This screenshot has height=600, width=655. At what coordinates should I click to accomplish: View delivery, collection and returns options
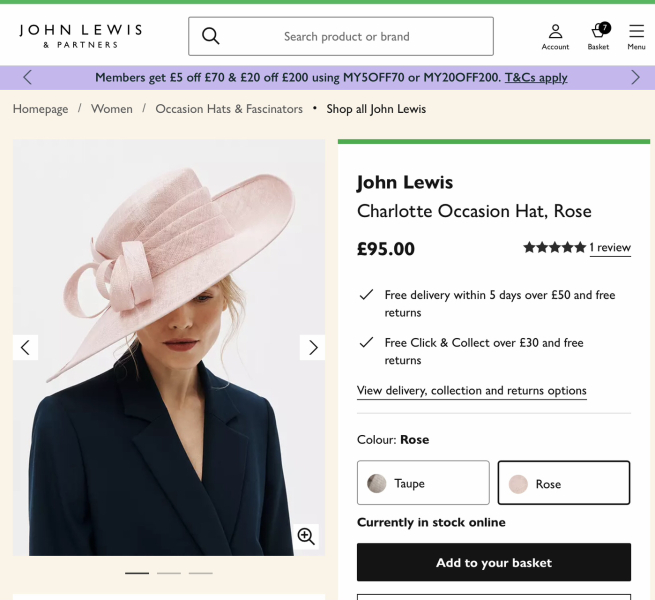[472, 391]
